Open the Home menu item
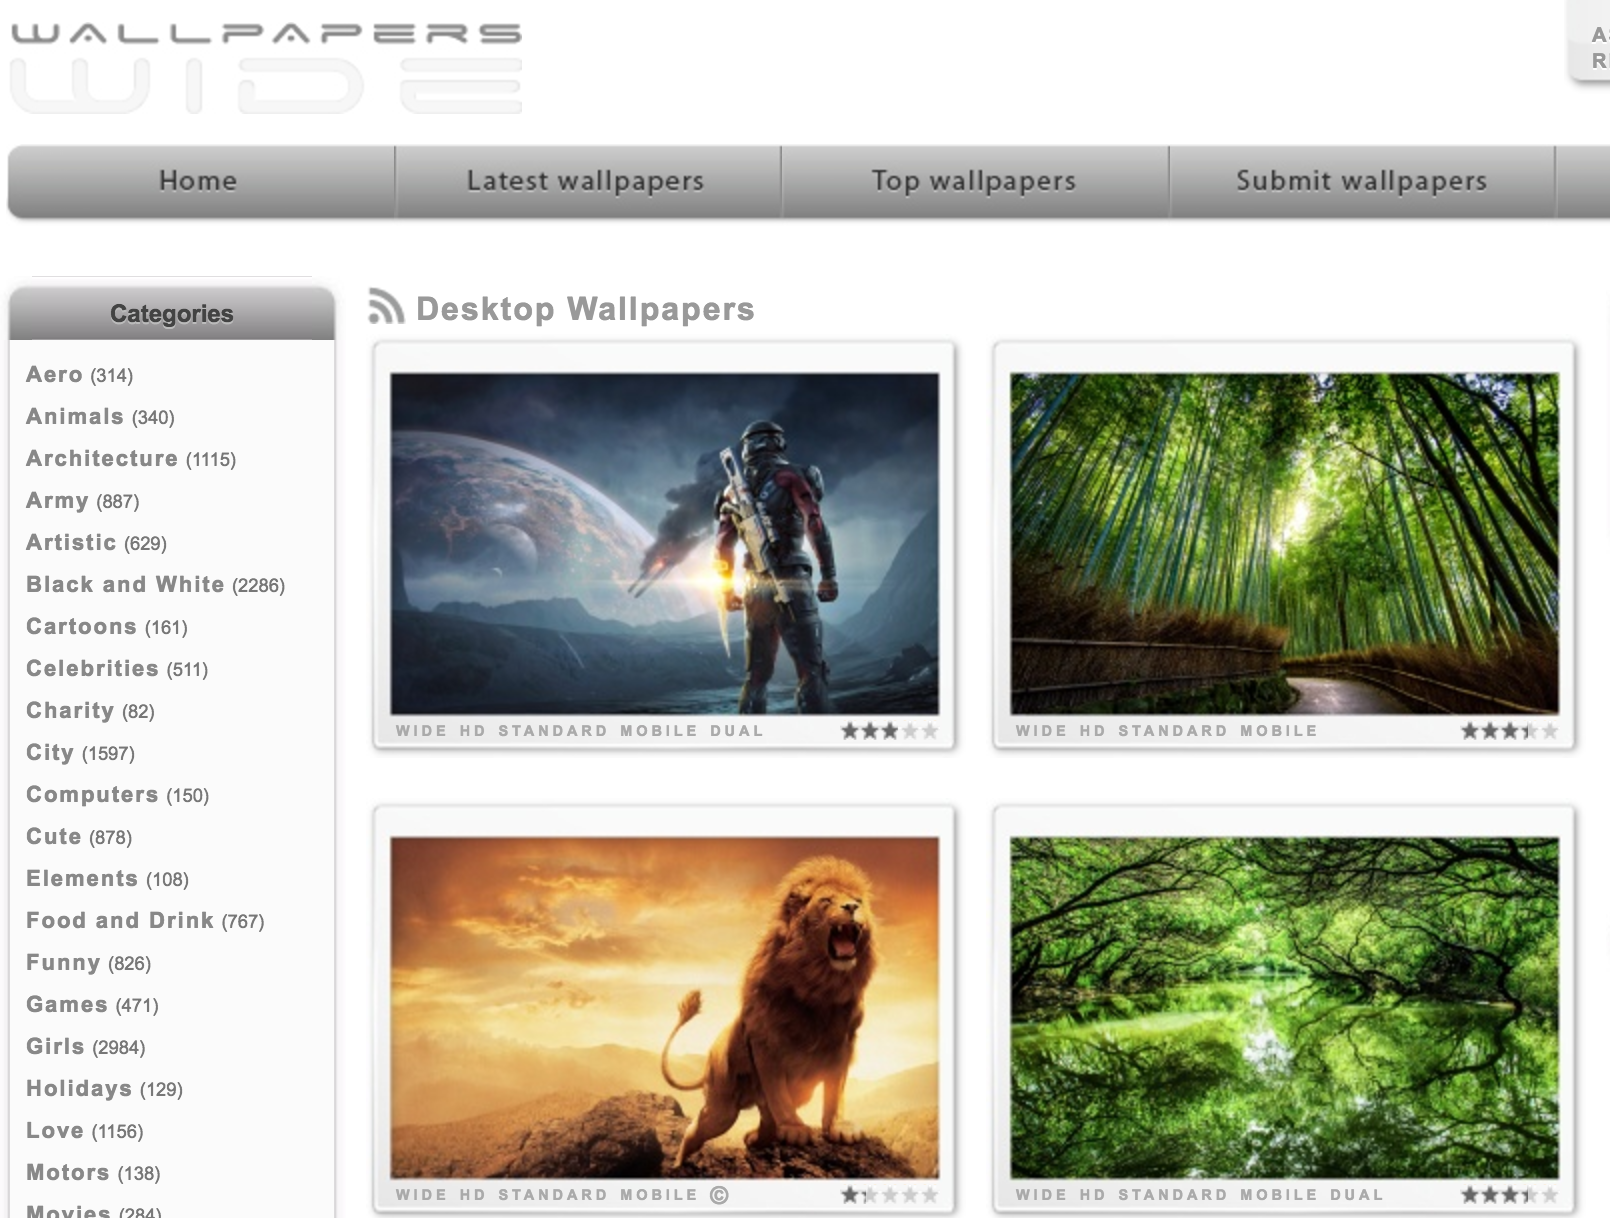 pos(198,181)
